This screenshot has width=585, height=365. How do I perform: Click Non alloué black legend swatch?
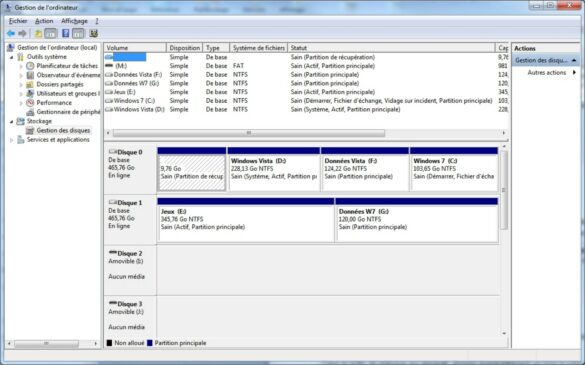pyautogui.click(x=109, y=343)
